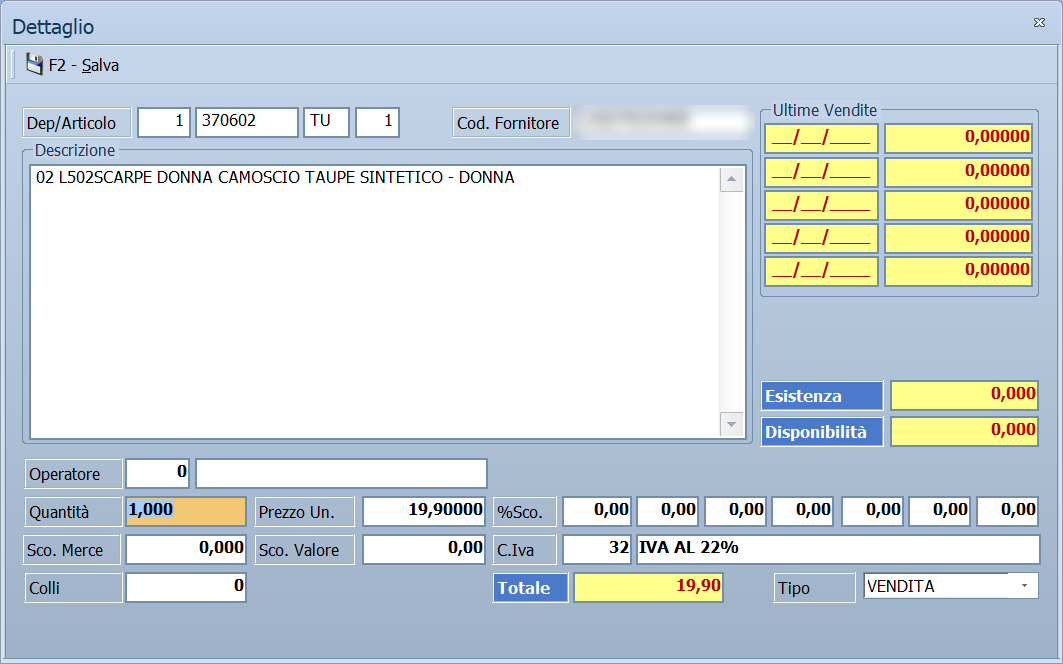The image size is (1063, 664).
Task: Click the Prezzo Un. label
Action: pos(304,512)
